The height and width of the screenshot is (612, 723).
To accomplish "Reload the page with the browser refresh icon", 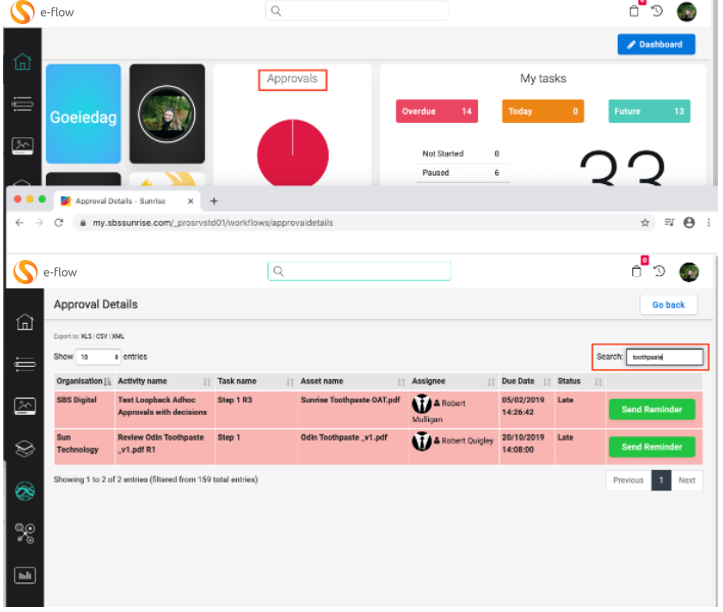I will tap(59, 223).
